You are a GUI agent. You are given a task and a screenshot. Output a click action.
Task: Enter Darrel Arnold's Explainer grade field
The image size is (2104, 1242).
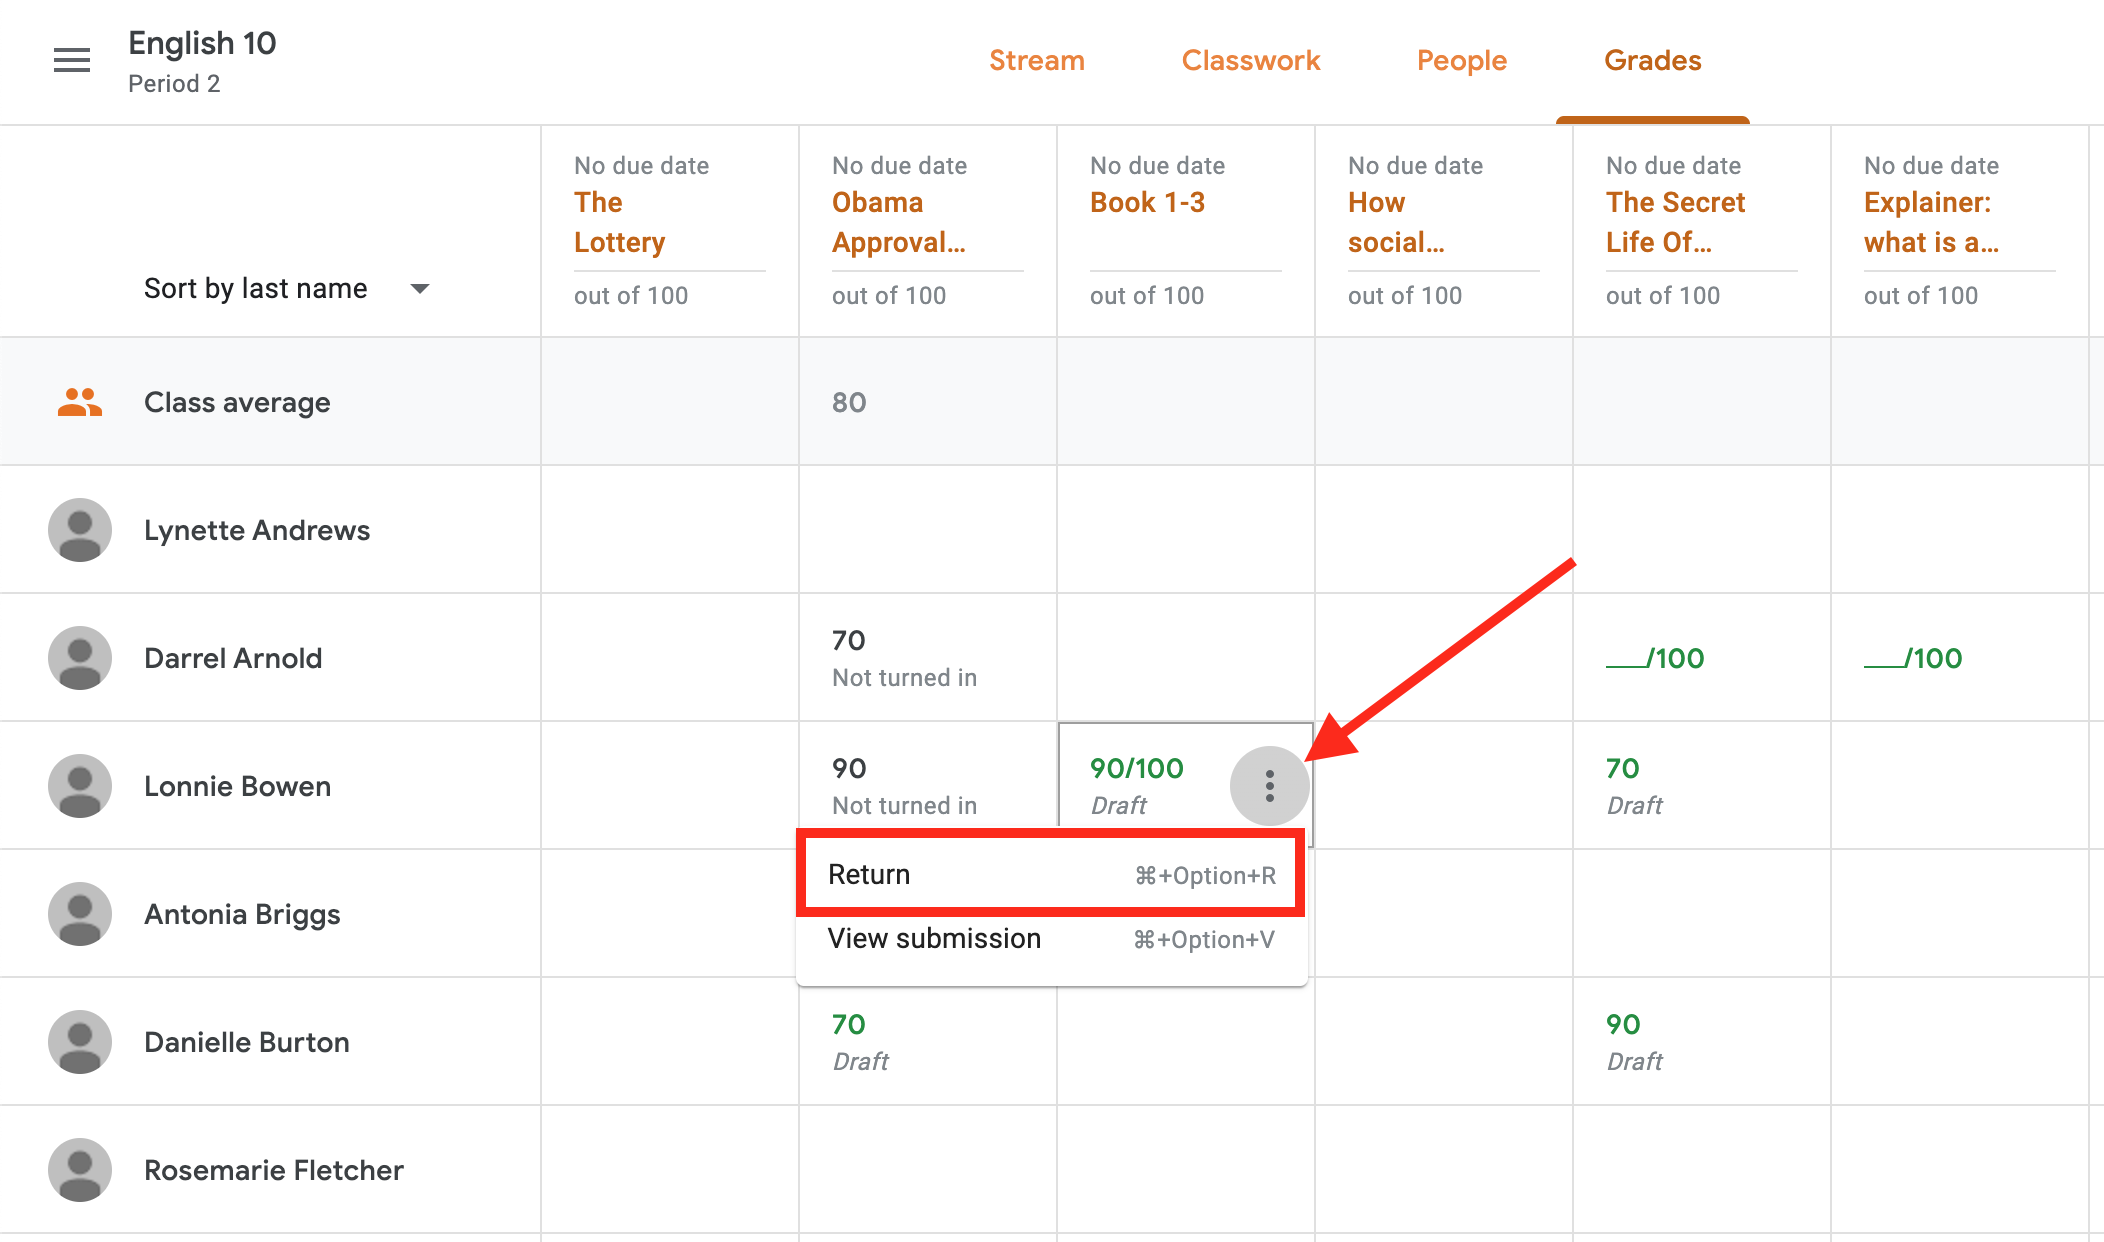(1913, 658)
